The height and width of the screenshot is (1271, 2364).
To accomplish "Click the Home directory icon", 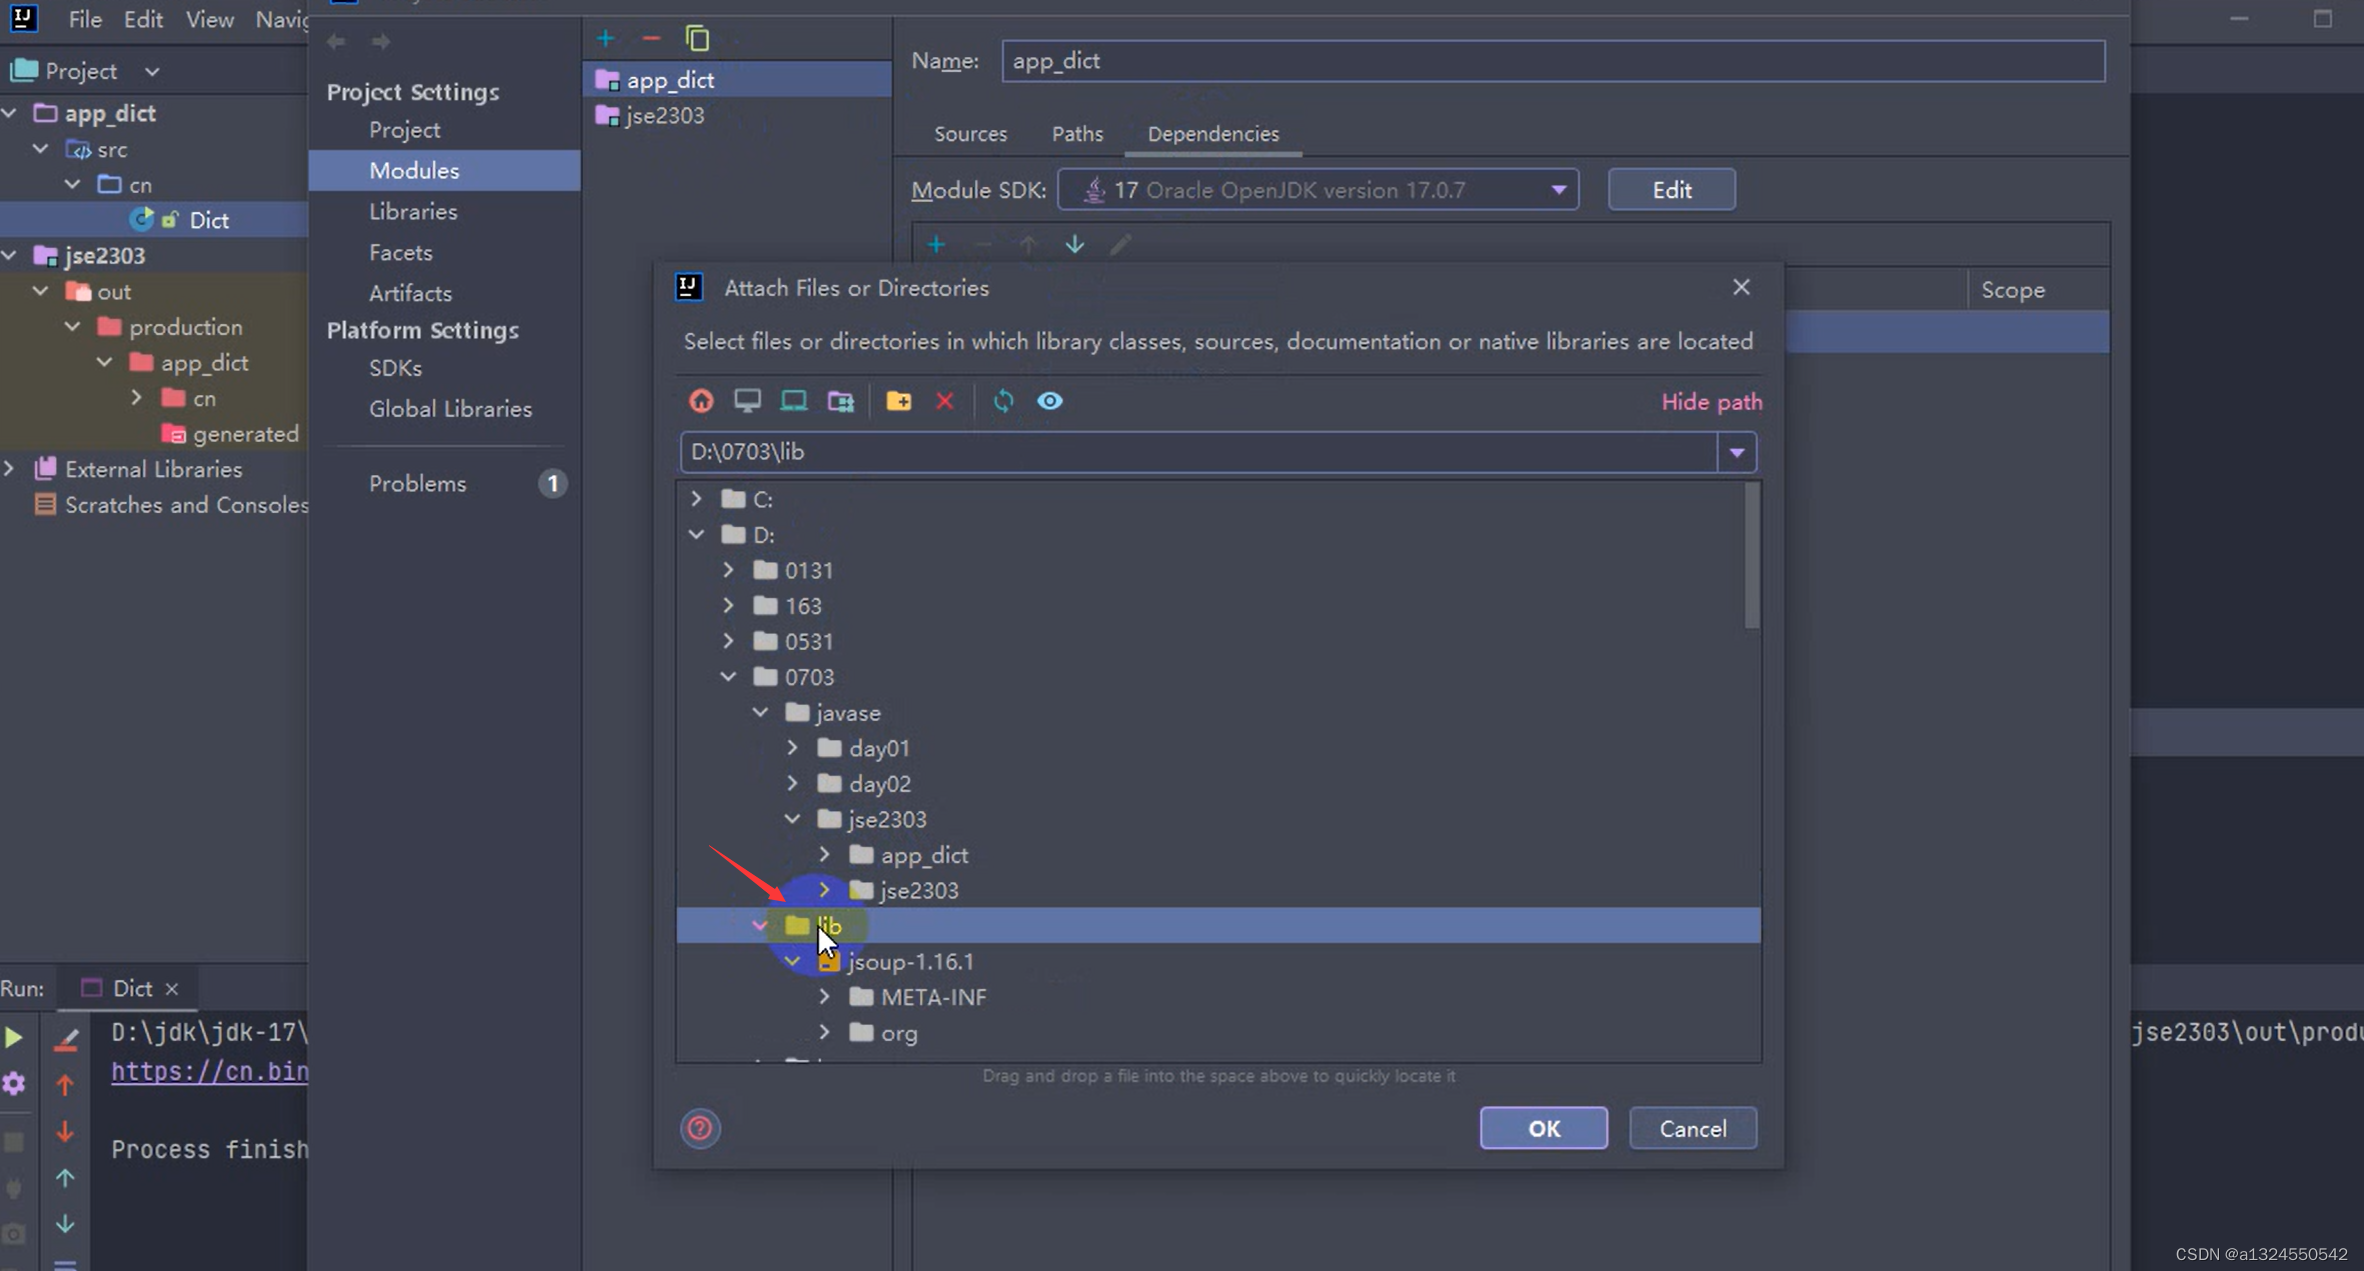I will [701, 401].
